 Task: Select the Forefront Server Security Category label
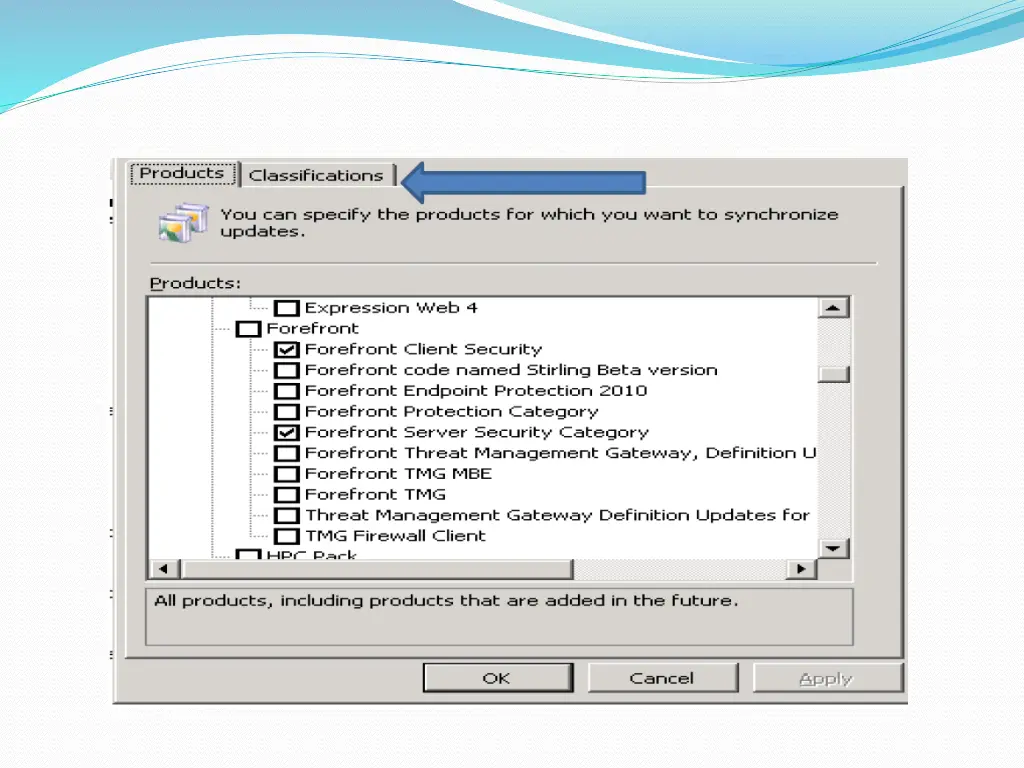477,432
